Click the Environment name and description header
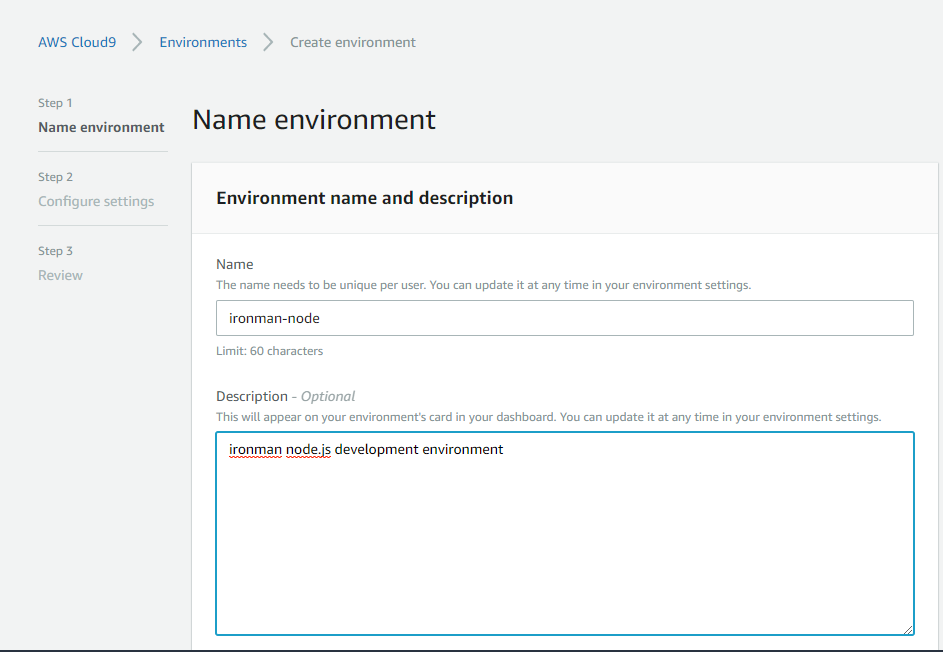943x652 pixels. (x=364, y=198)
